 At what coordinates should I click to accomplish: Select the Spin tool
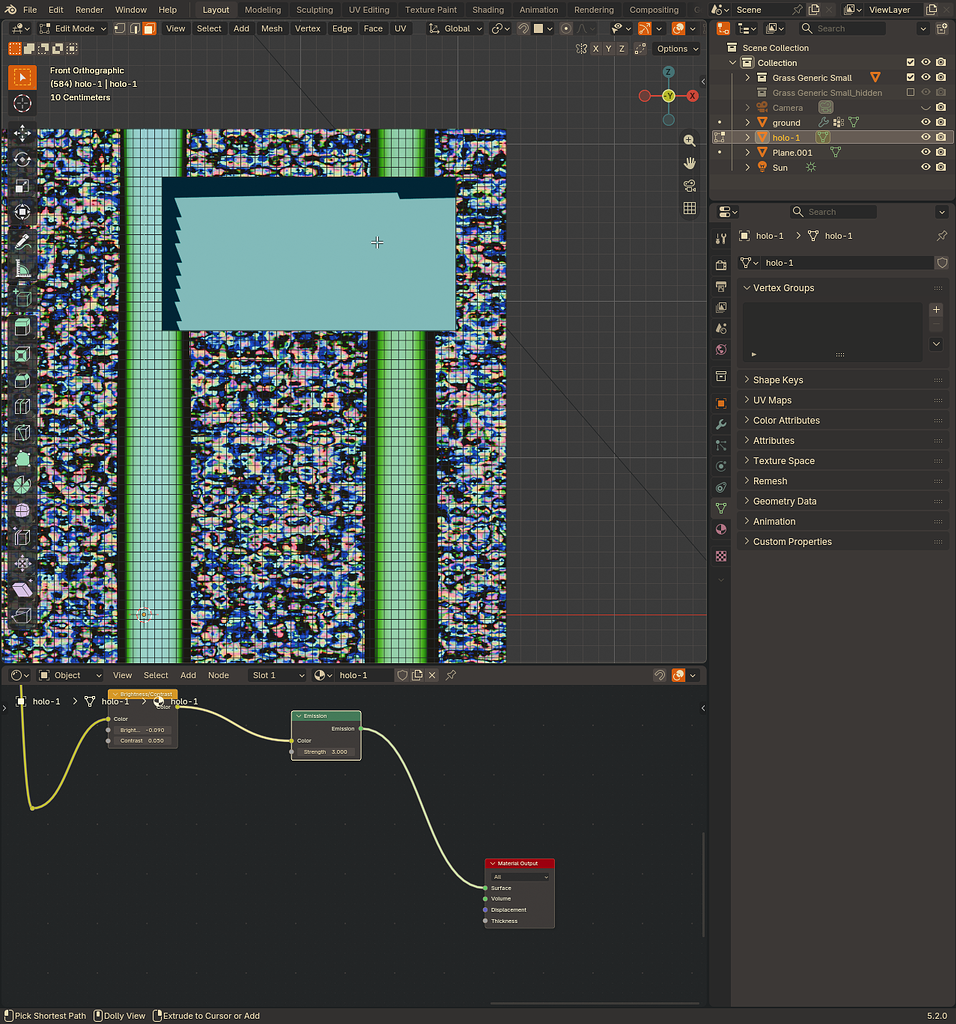22,485
